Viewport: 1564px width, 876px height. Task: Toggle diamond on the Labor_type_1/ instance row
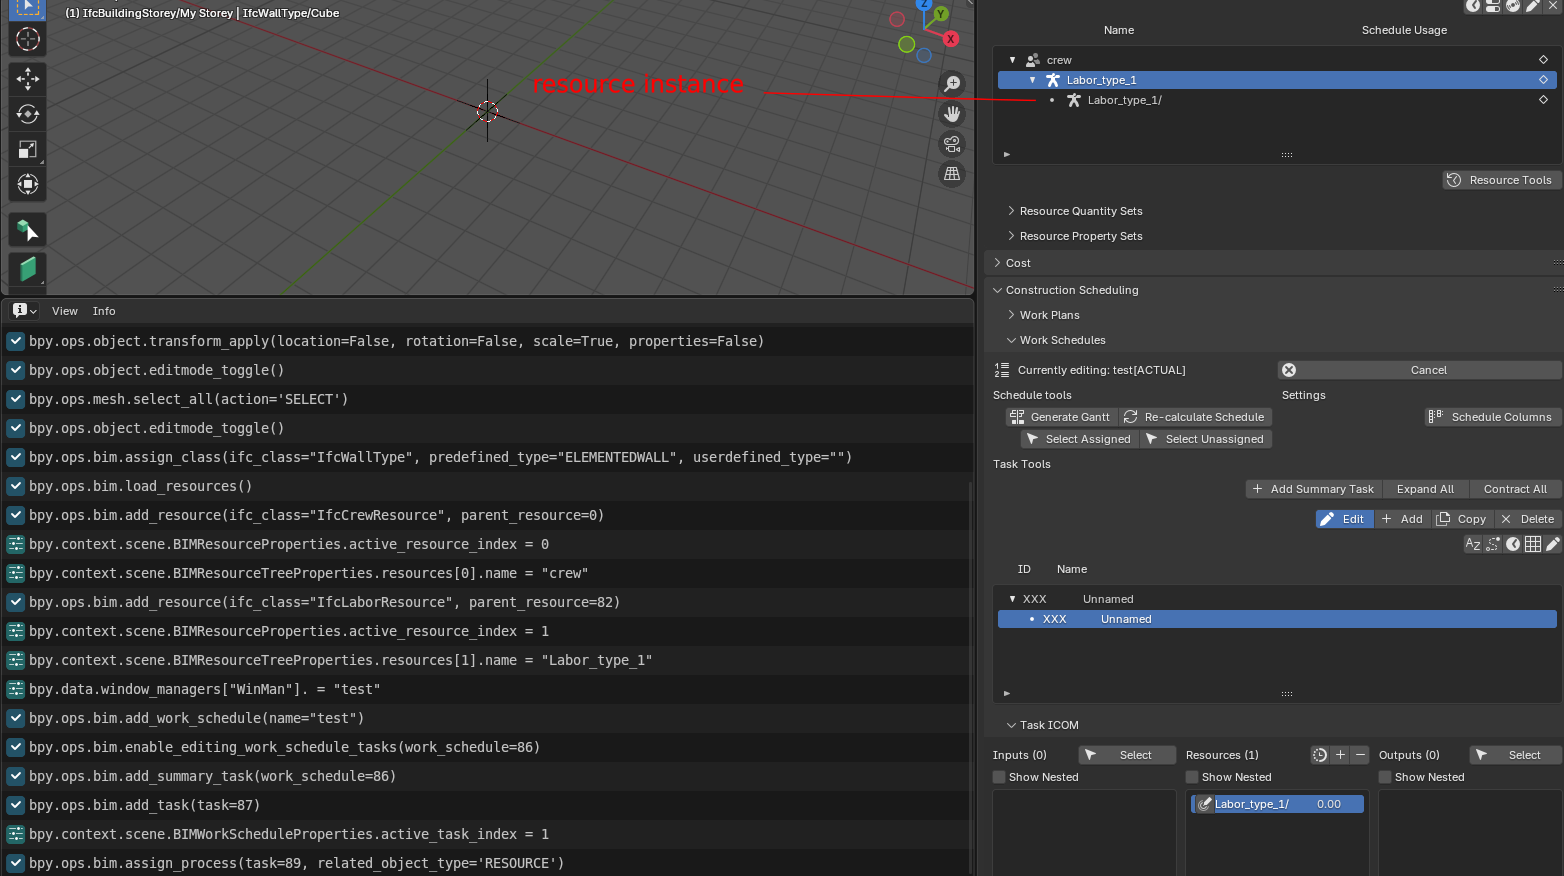(1543, 100)
